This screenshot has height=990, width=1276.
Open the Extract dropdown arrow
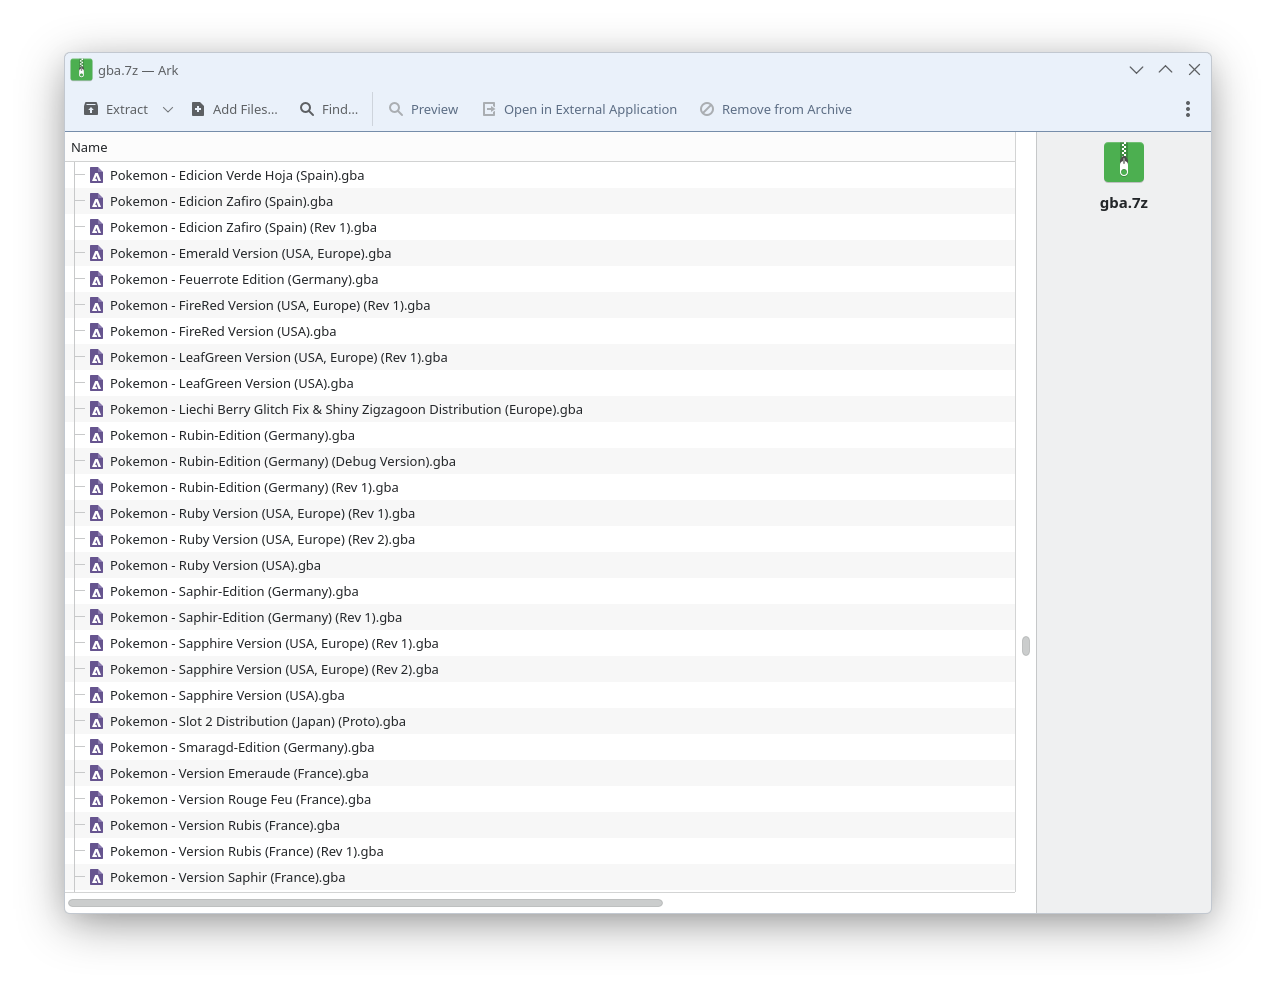(168, 109)
